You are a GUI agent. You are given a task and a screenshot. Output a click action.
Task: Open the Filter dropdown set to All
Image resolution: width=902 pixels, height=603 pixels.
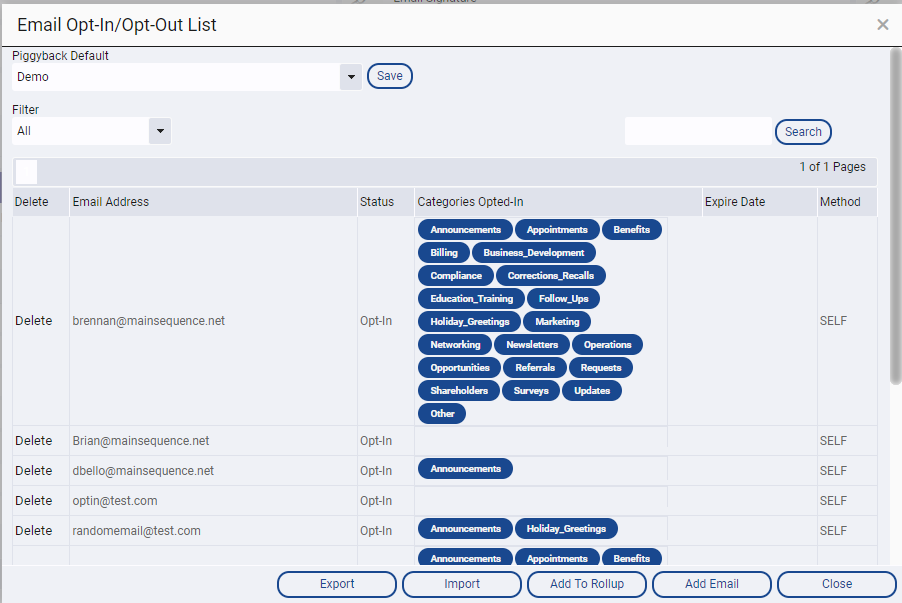(x=160, y=131)
